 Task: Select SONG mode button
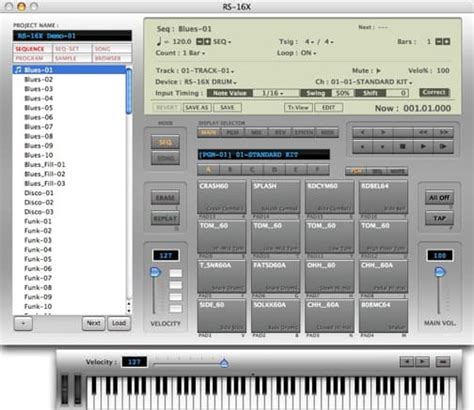pyautogui.click(x=165, y=158)
